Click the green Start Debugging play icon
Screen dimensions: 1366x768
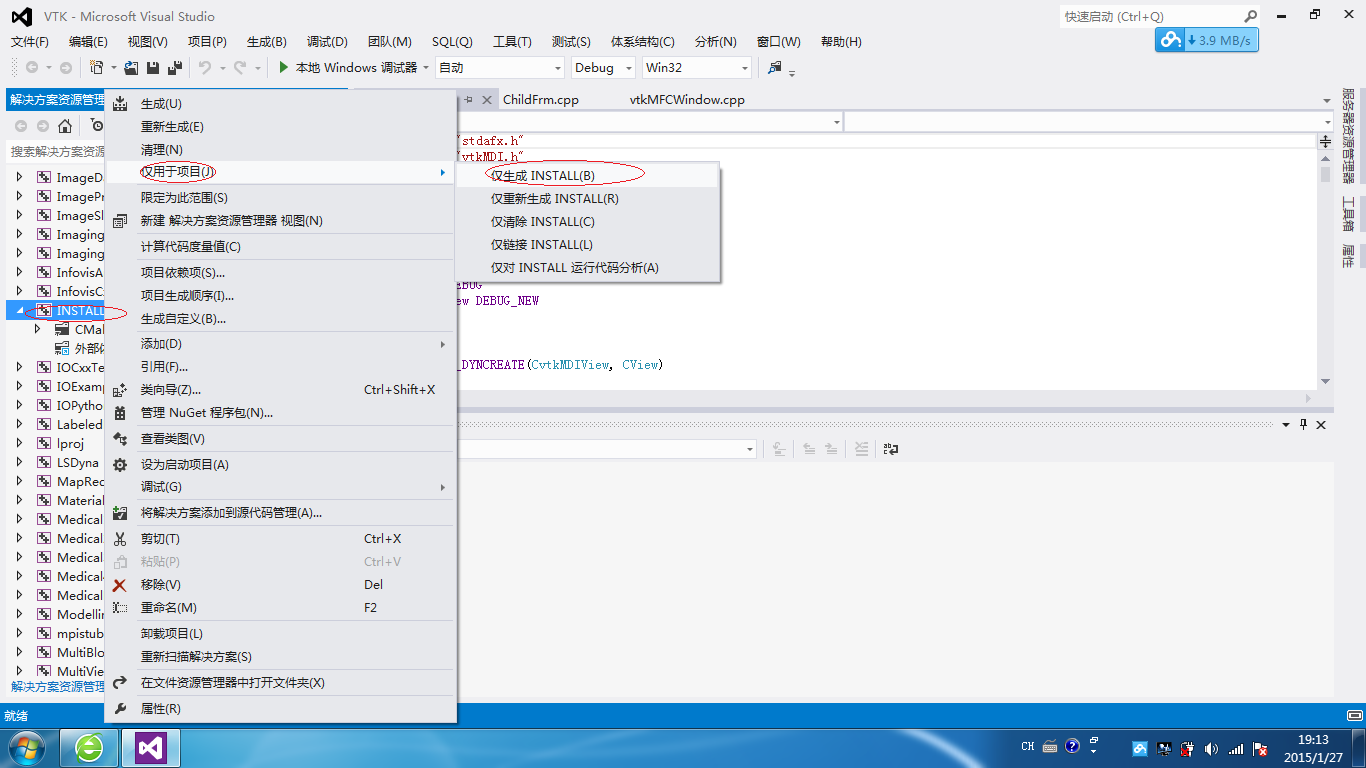[x=284, y=68]
